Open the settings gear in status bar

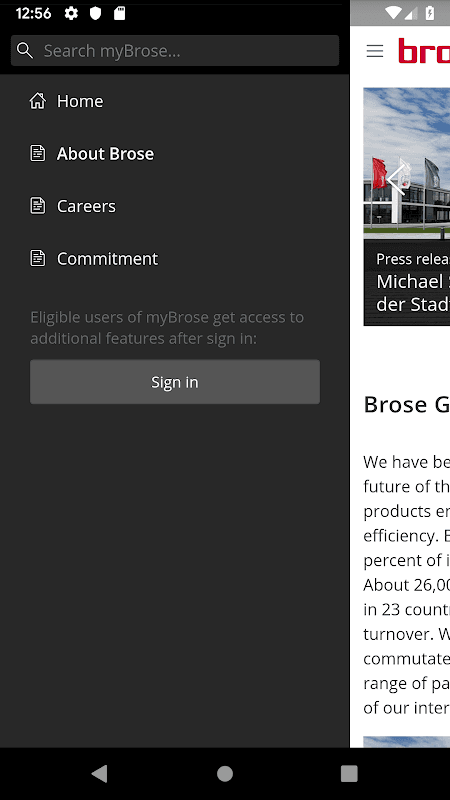(71, 14)
